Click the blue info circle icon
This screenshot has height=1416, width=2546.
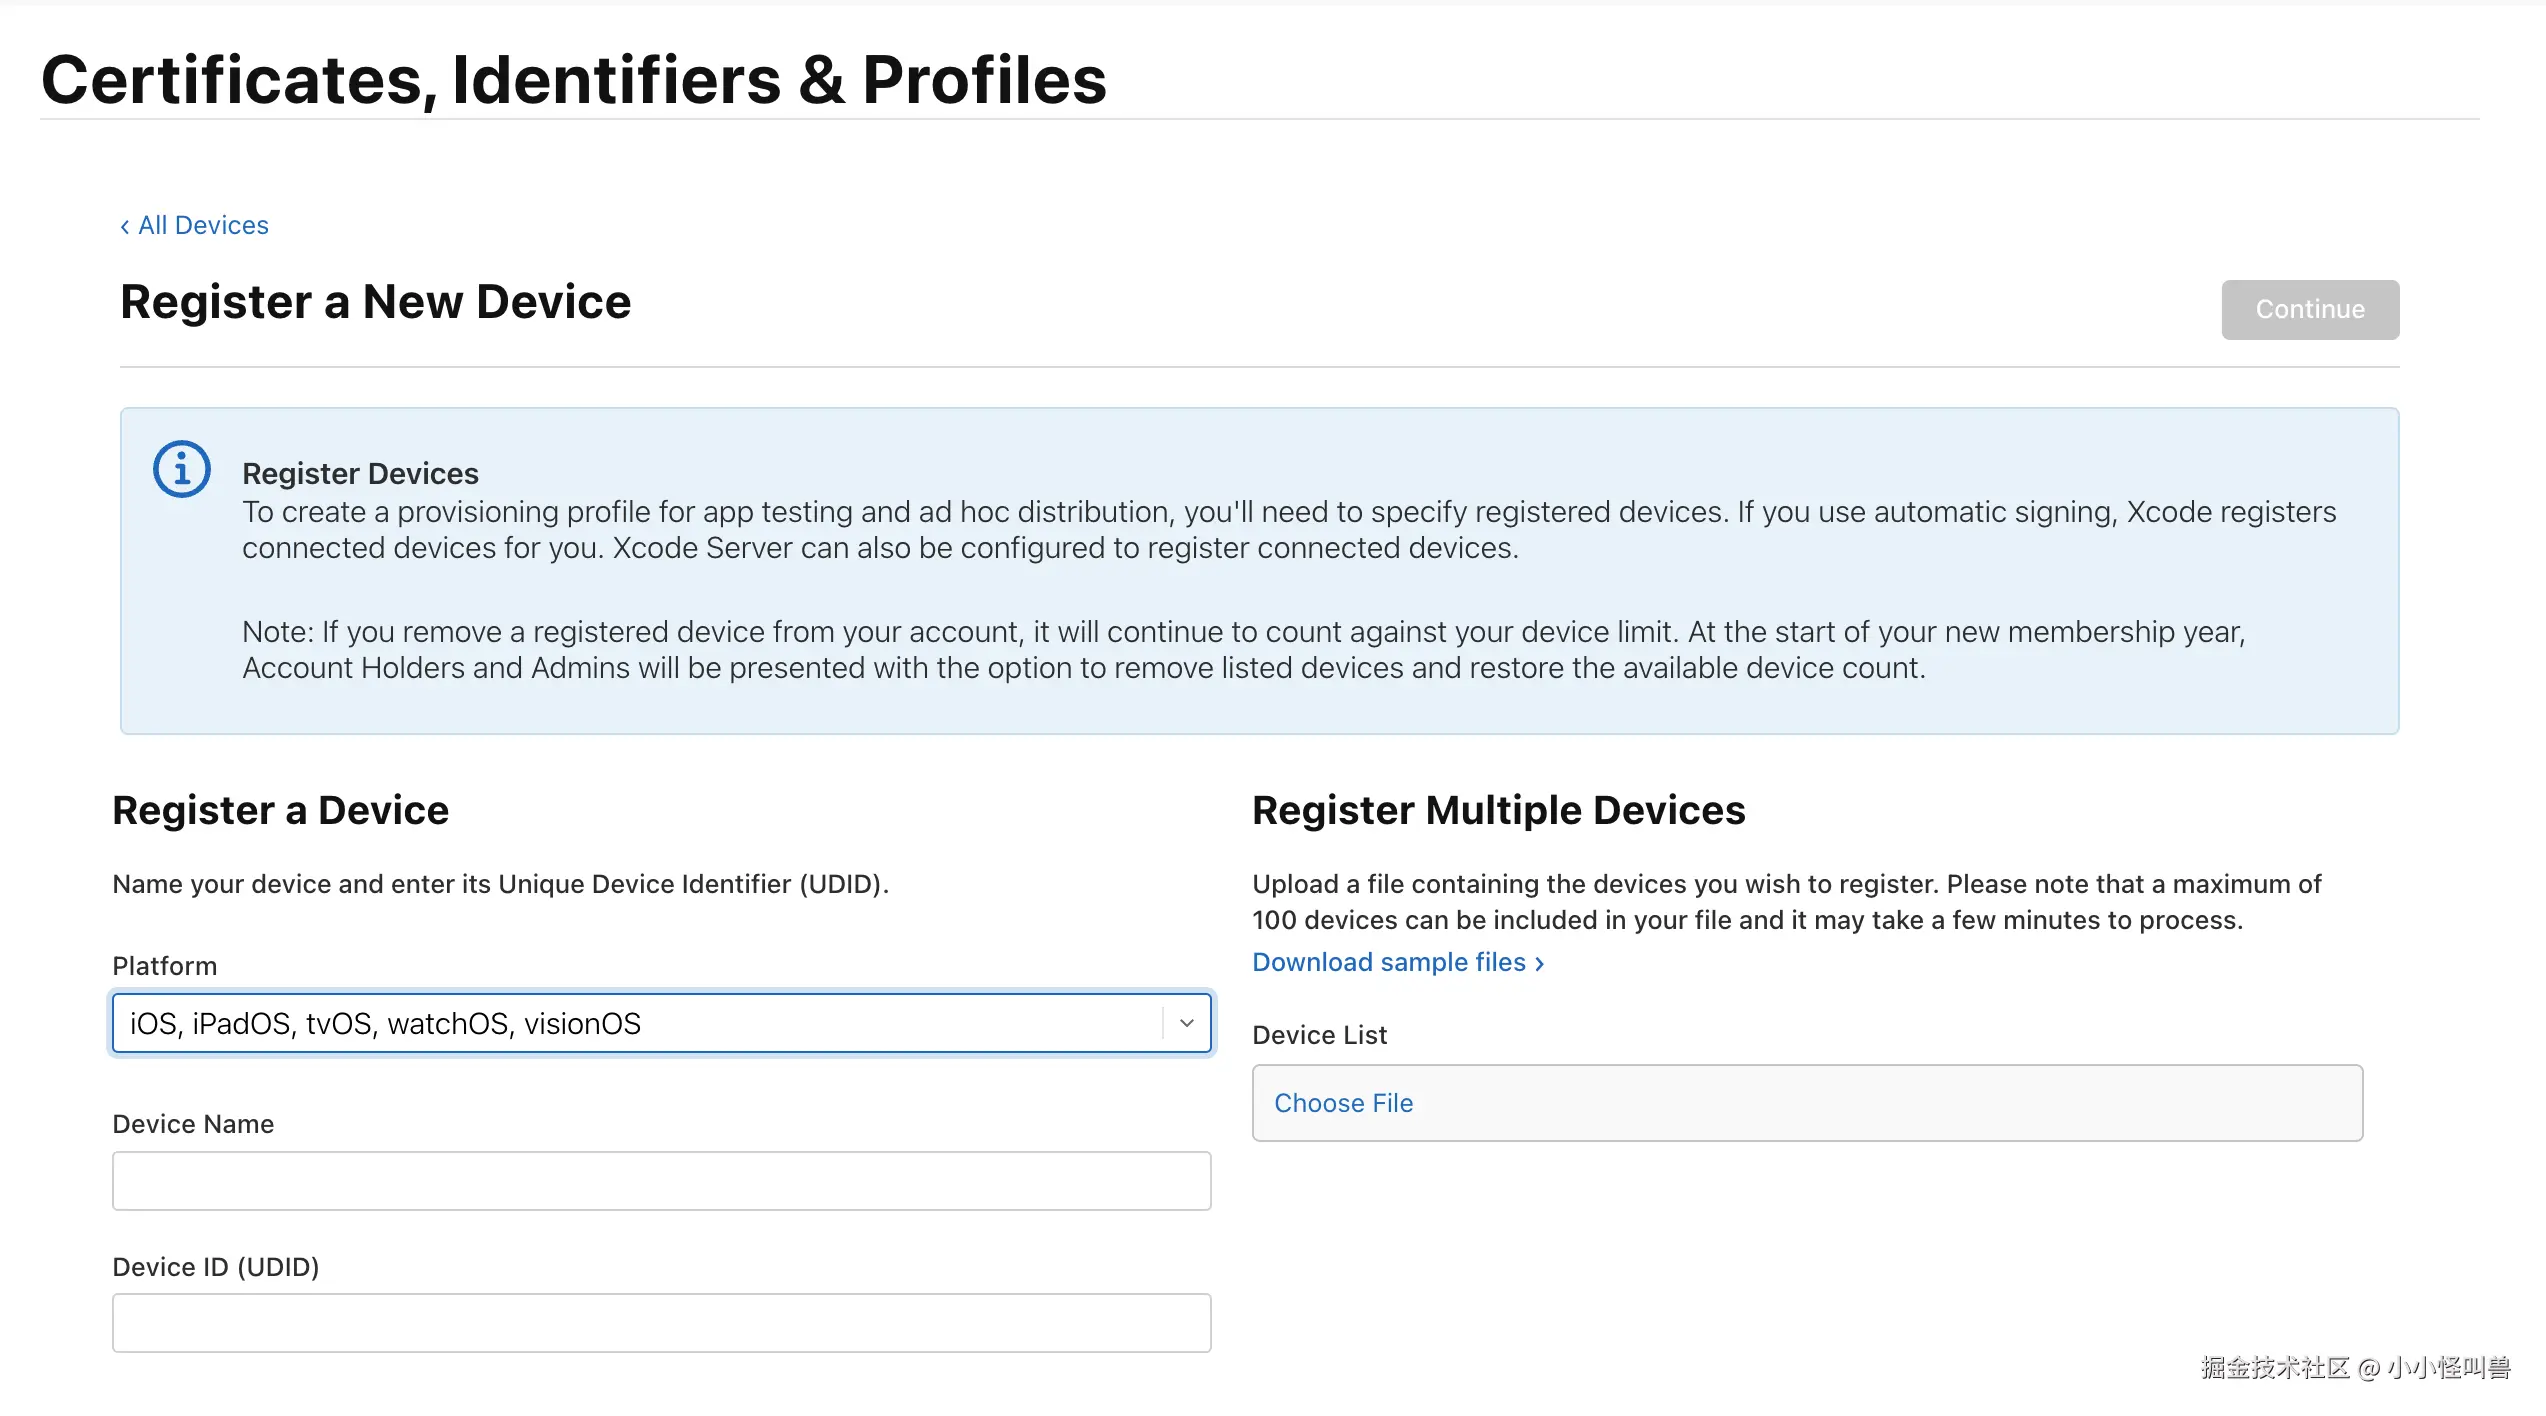[x=181, y=469]
